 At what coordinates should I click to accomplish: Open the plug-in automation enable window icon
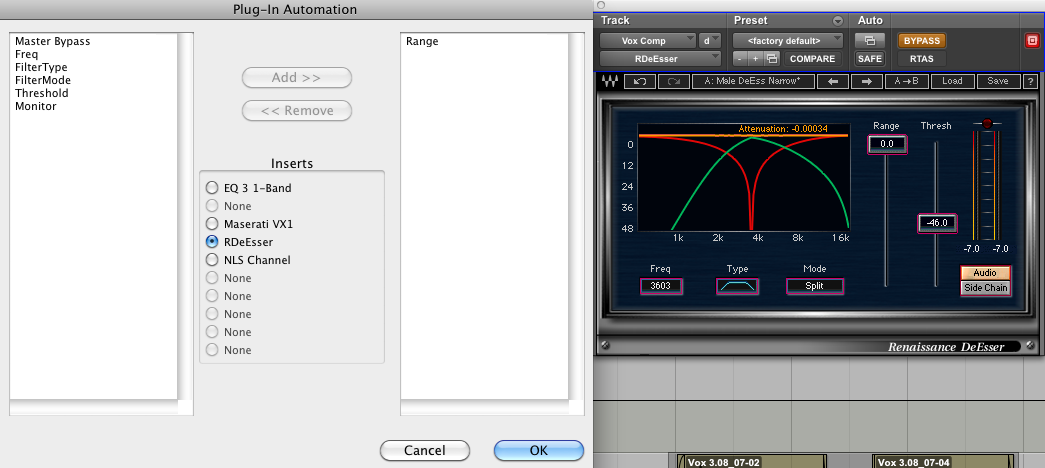click(870, 41)
